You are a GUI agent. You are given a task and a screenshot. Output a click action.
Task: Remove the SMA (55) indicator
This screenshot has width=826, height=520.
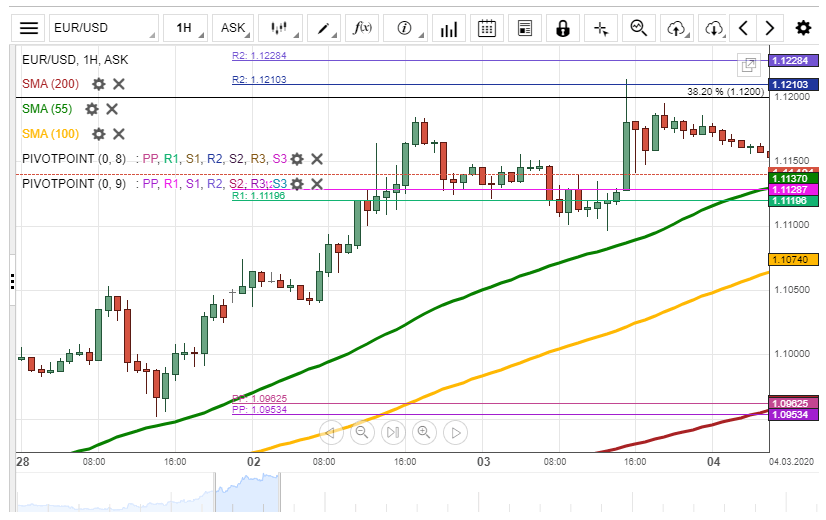click(x=112, y=109)
